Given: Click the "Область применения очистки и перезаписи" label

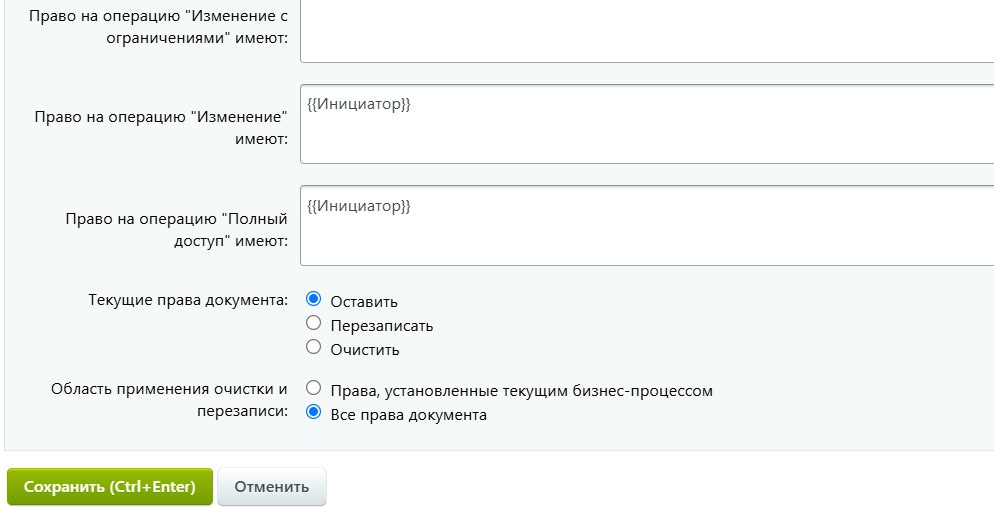Looking at the screenshot, I should [169, 399].
